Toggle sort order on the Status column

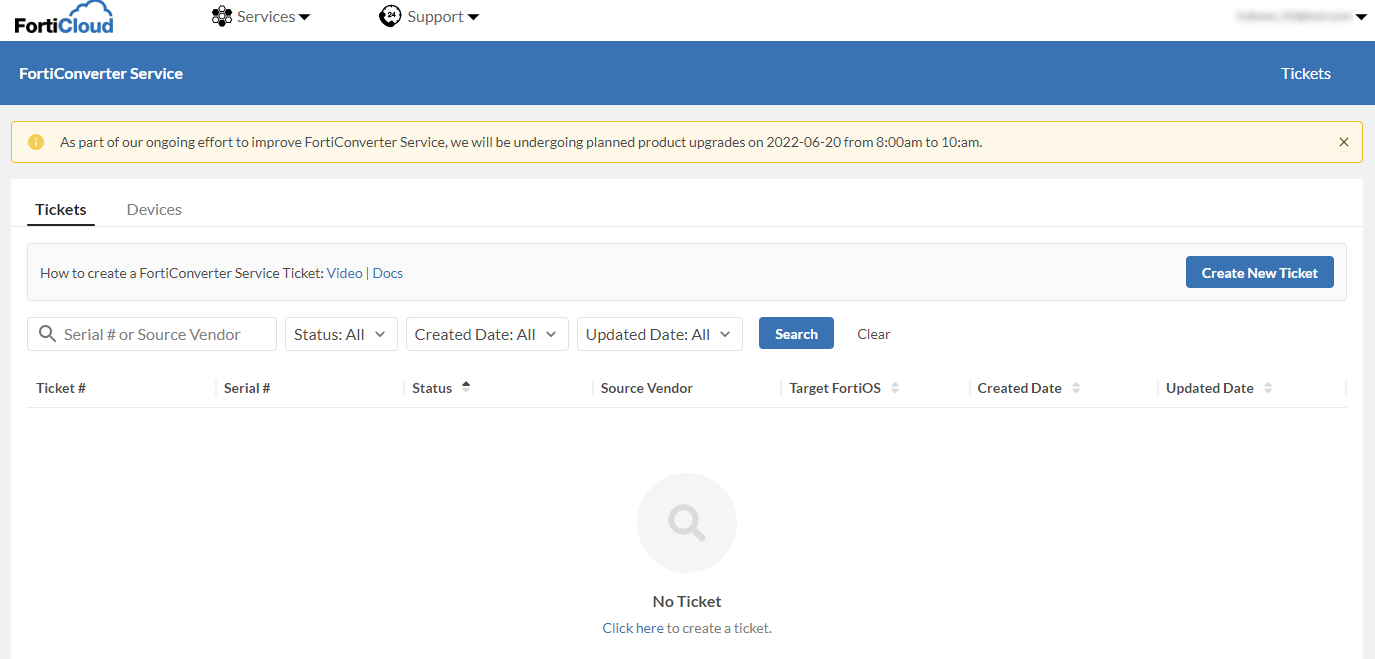(466, 387)
